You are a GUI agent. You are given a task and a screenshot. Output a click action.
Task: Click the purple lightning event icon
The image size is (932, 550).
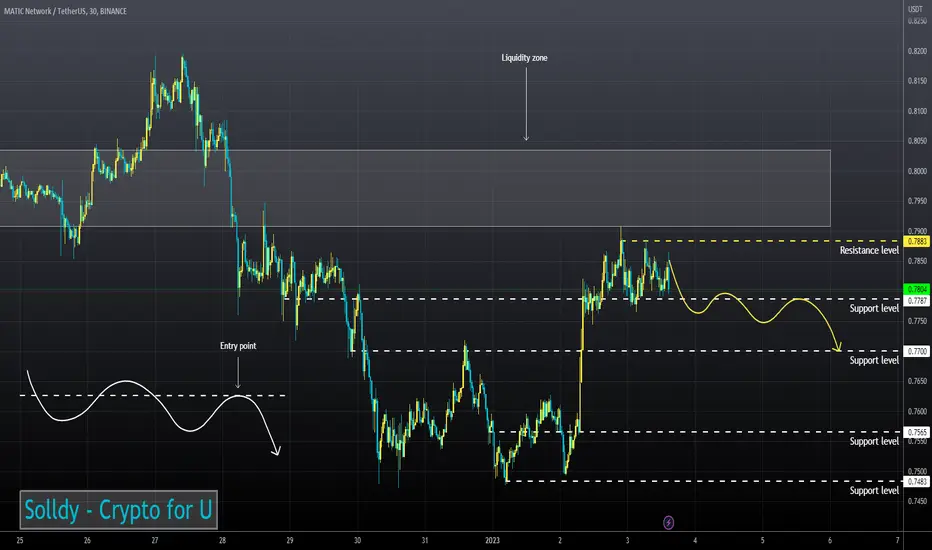click(669, 523)
